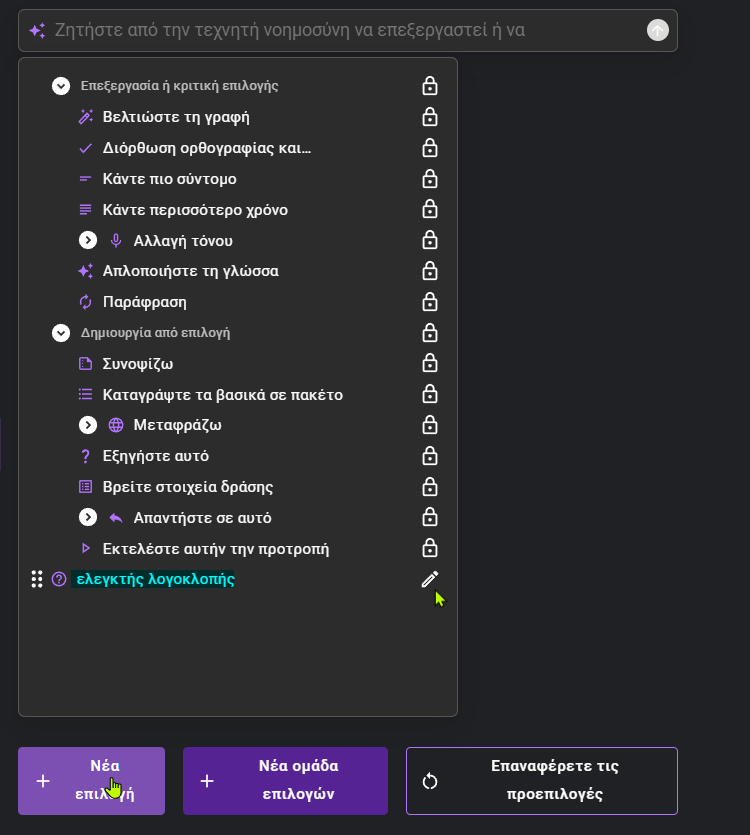The width and height of the screenshot is (750, 835).
Task: Click the pencil edit icon for ελεγκτής λογοκλοπής
Action: coord(430,579)
